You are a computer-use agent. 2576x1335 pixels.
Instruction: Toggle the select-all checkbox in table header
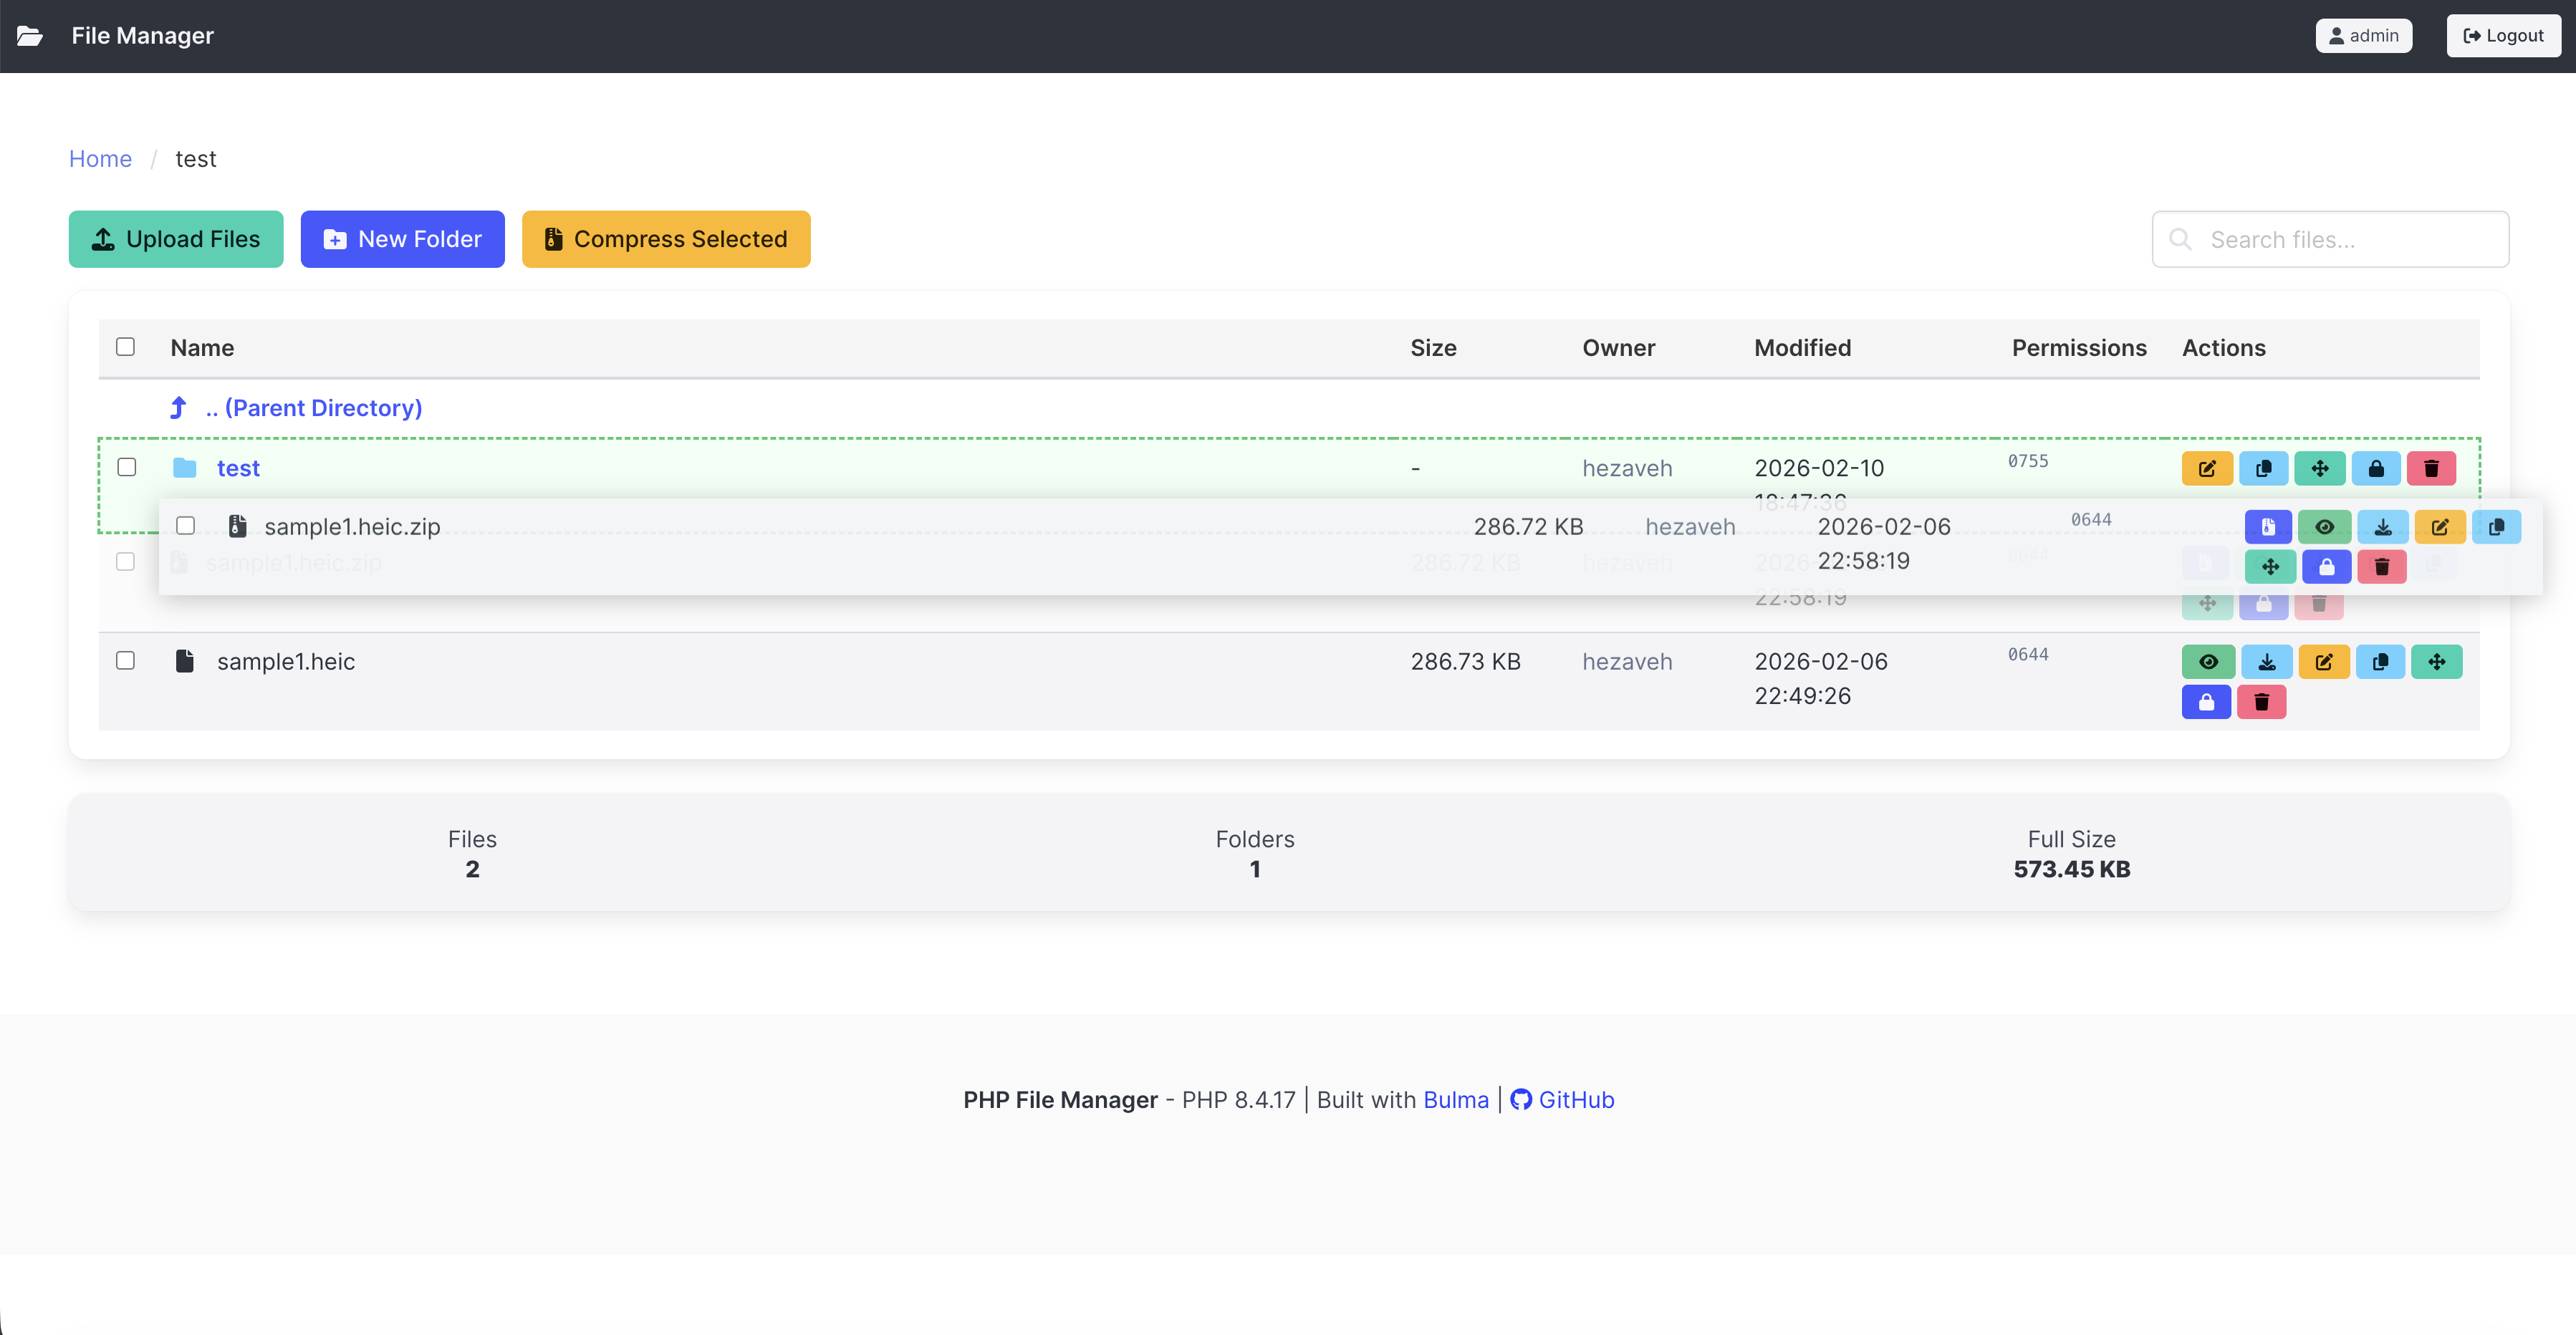[125, 347]
